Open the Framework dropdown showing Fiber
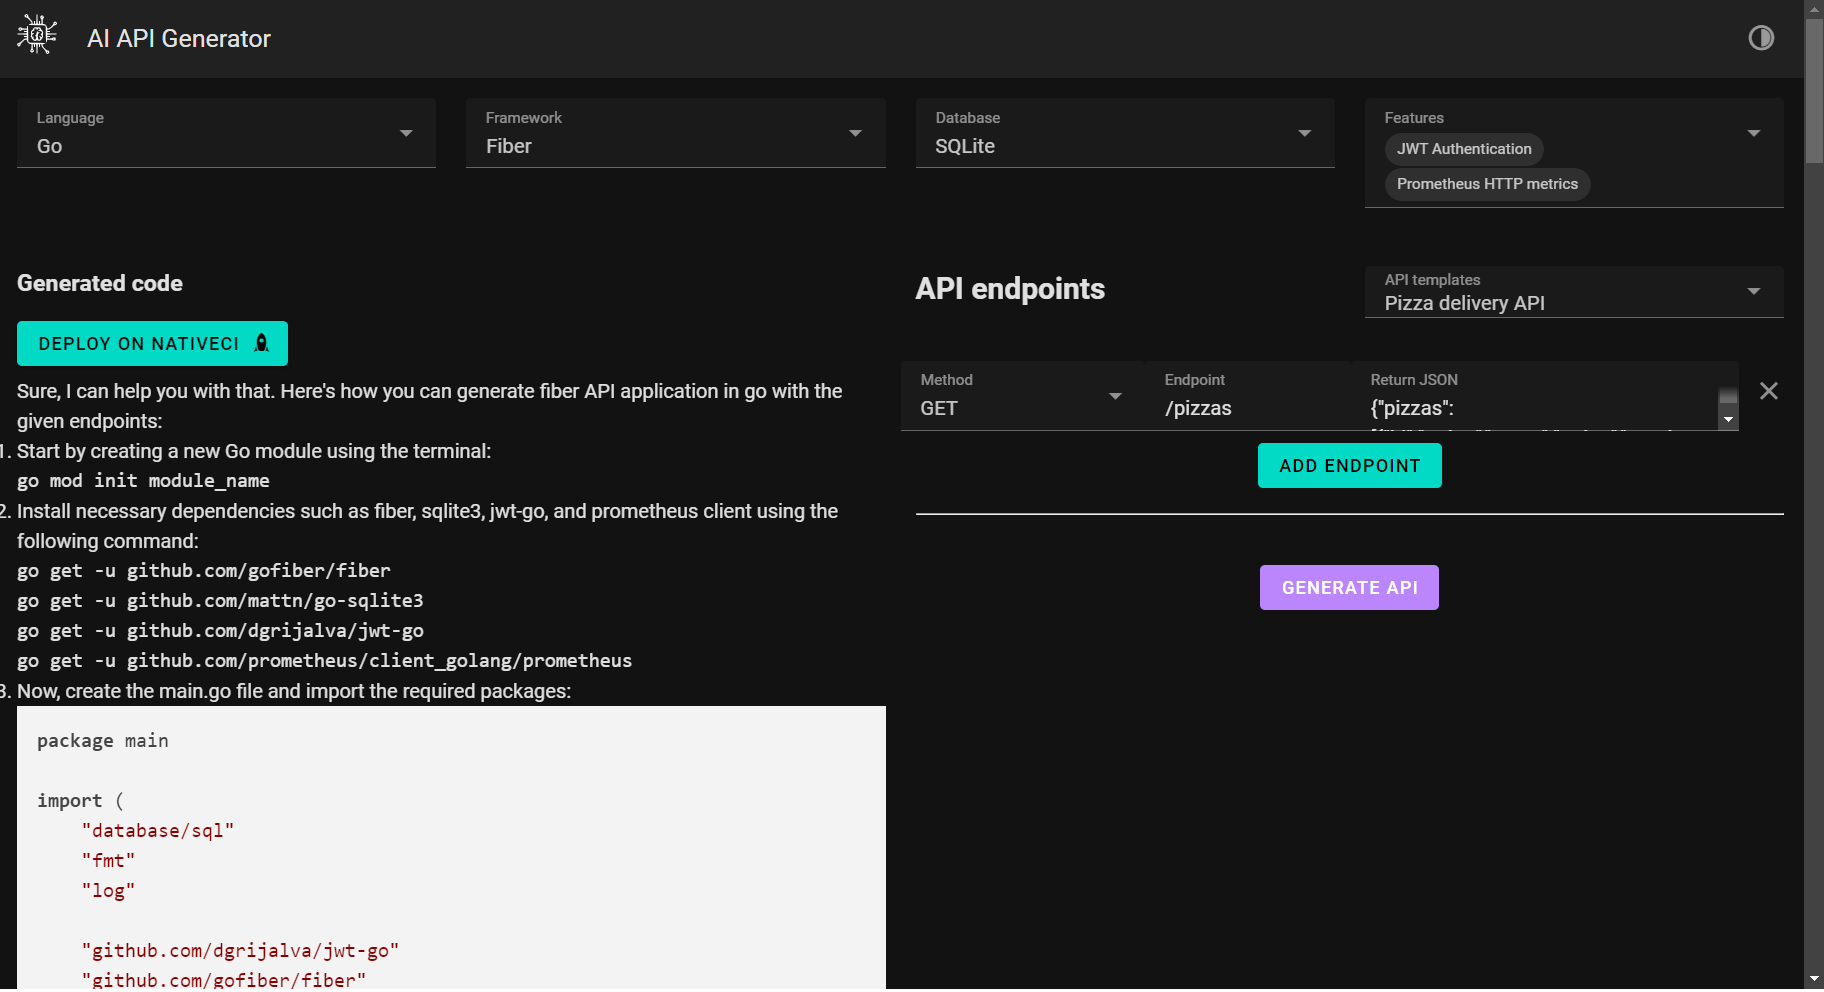This screenshot has height=992, width=1824. point(675,133)
